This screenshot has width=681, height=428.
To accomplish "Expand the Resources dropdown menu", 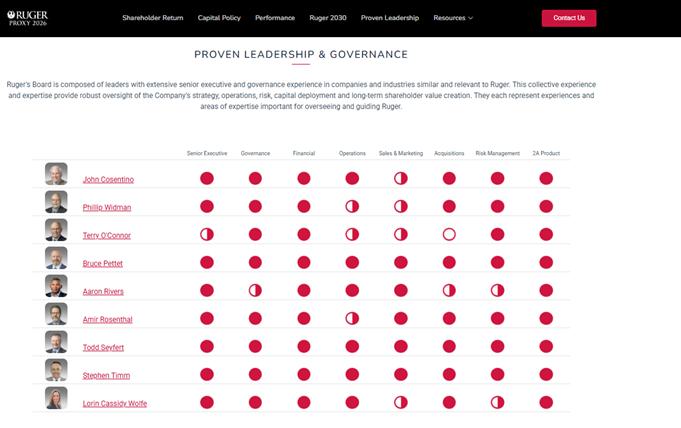I will point(453,18).
